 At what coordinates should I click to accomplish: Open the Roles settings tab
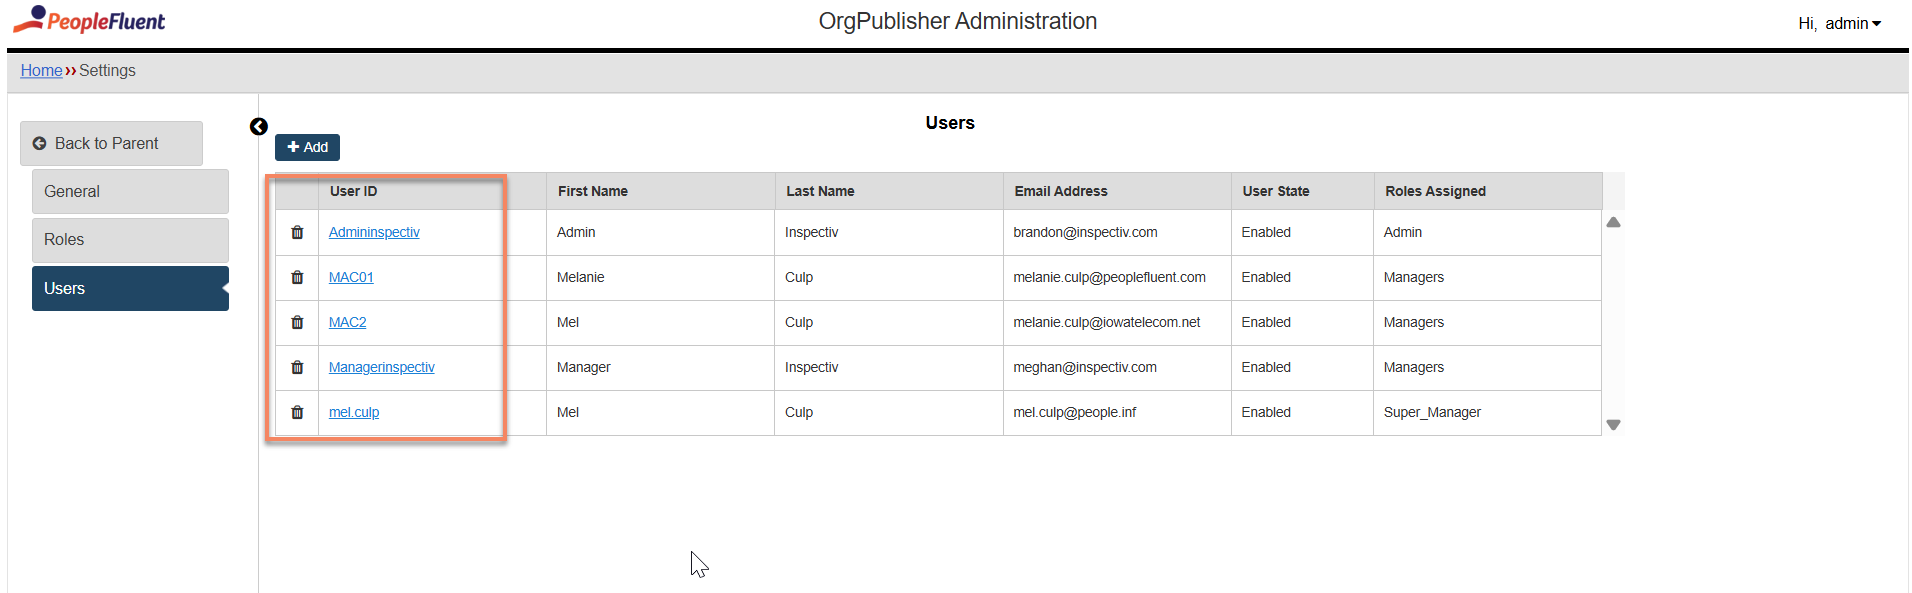point(130,240)
